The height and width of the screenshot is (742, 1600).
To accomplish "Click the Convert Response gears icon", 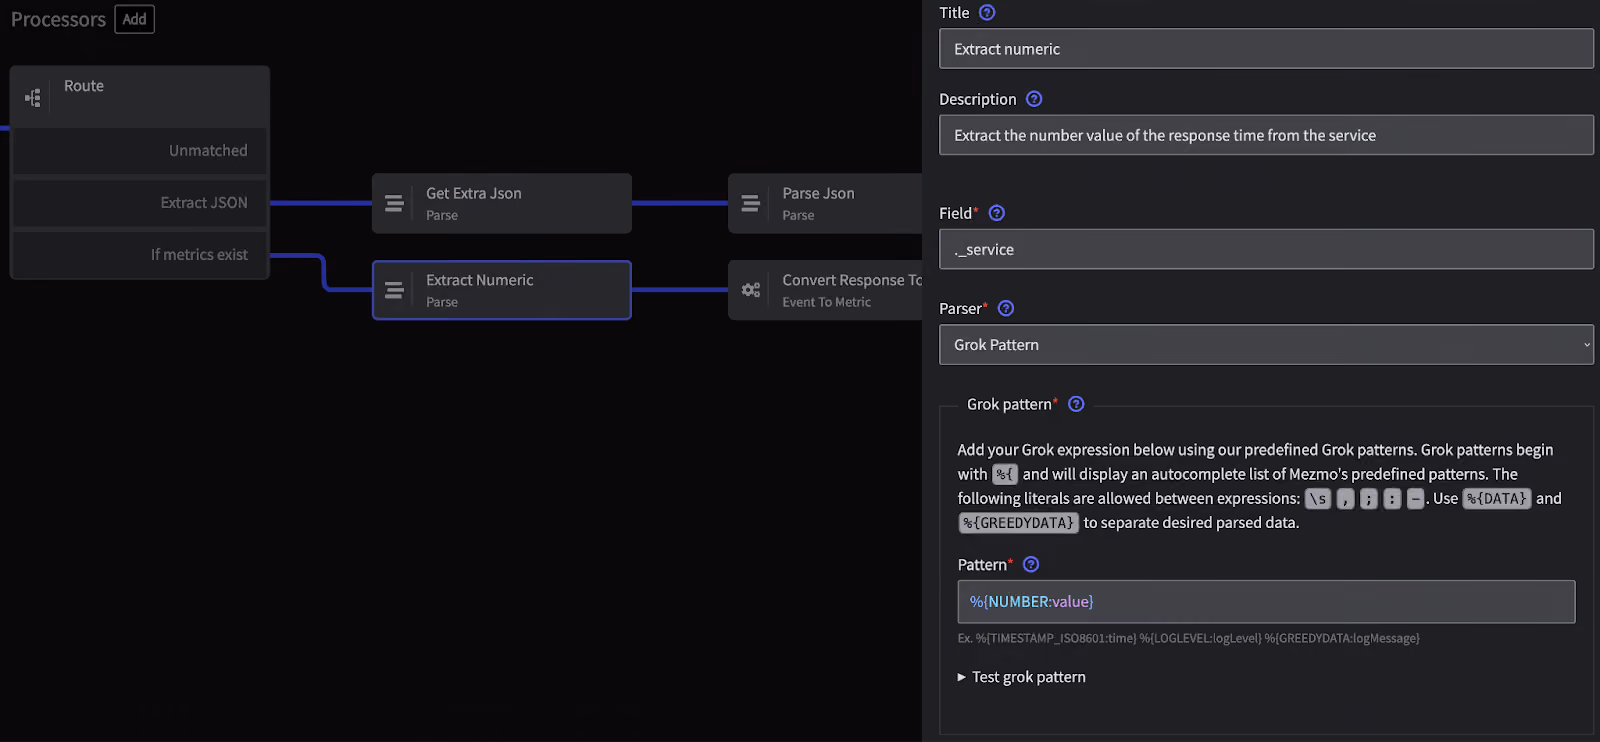I will click(750, 290).
